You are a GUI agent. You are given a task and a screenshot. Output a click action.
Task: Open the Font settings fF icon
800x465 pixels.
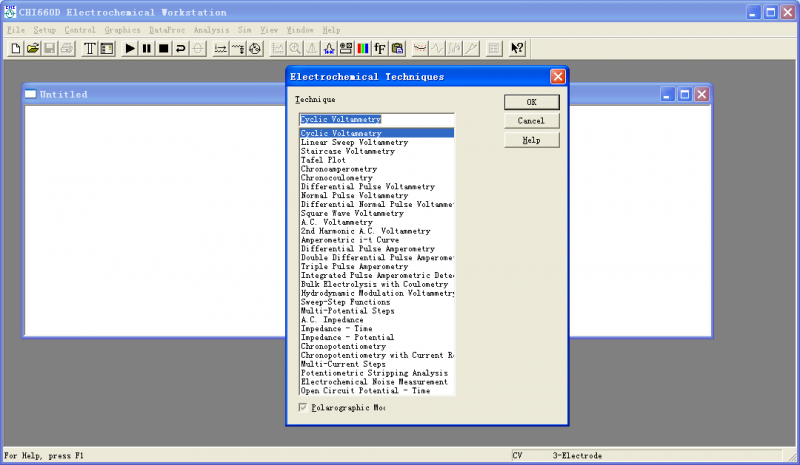[x=380, y=48]
